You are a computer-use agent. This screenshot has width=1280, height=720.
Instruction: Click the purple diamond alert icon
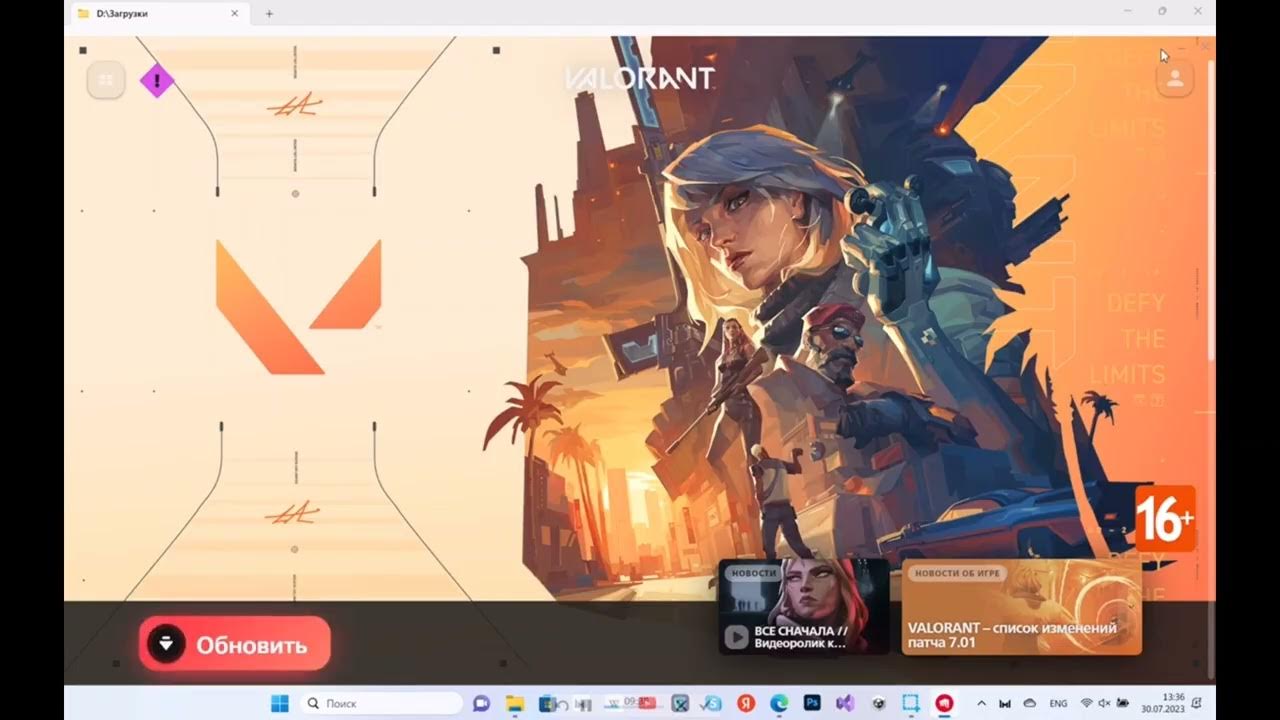pos(157,80)
